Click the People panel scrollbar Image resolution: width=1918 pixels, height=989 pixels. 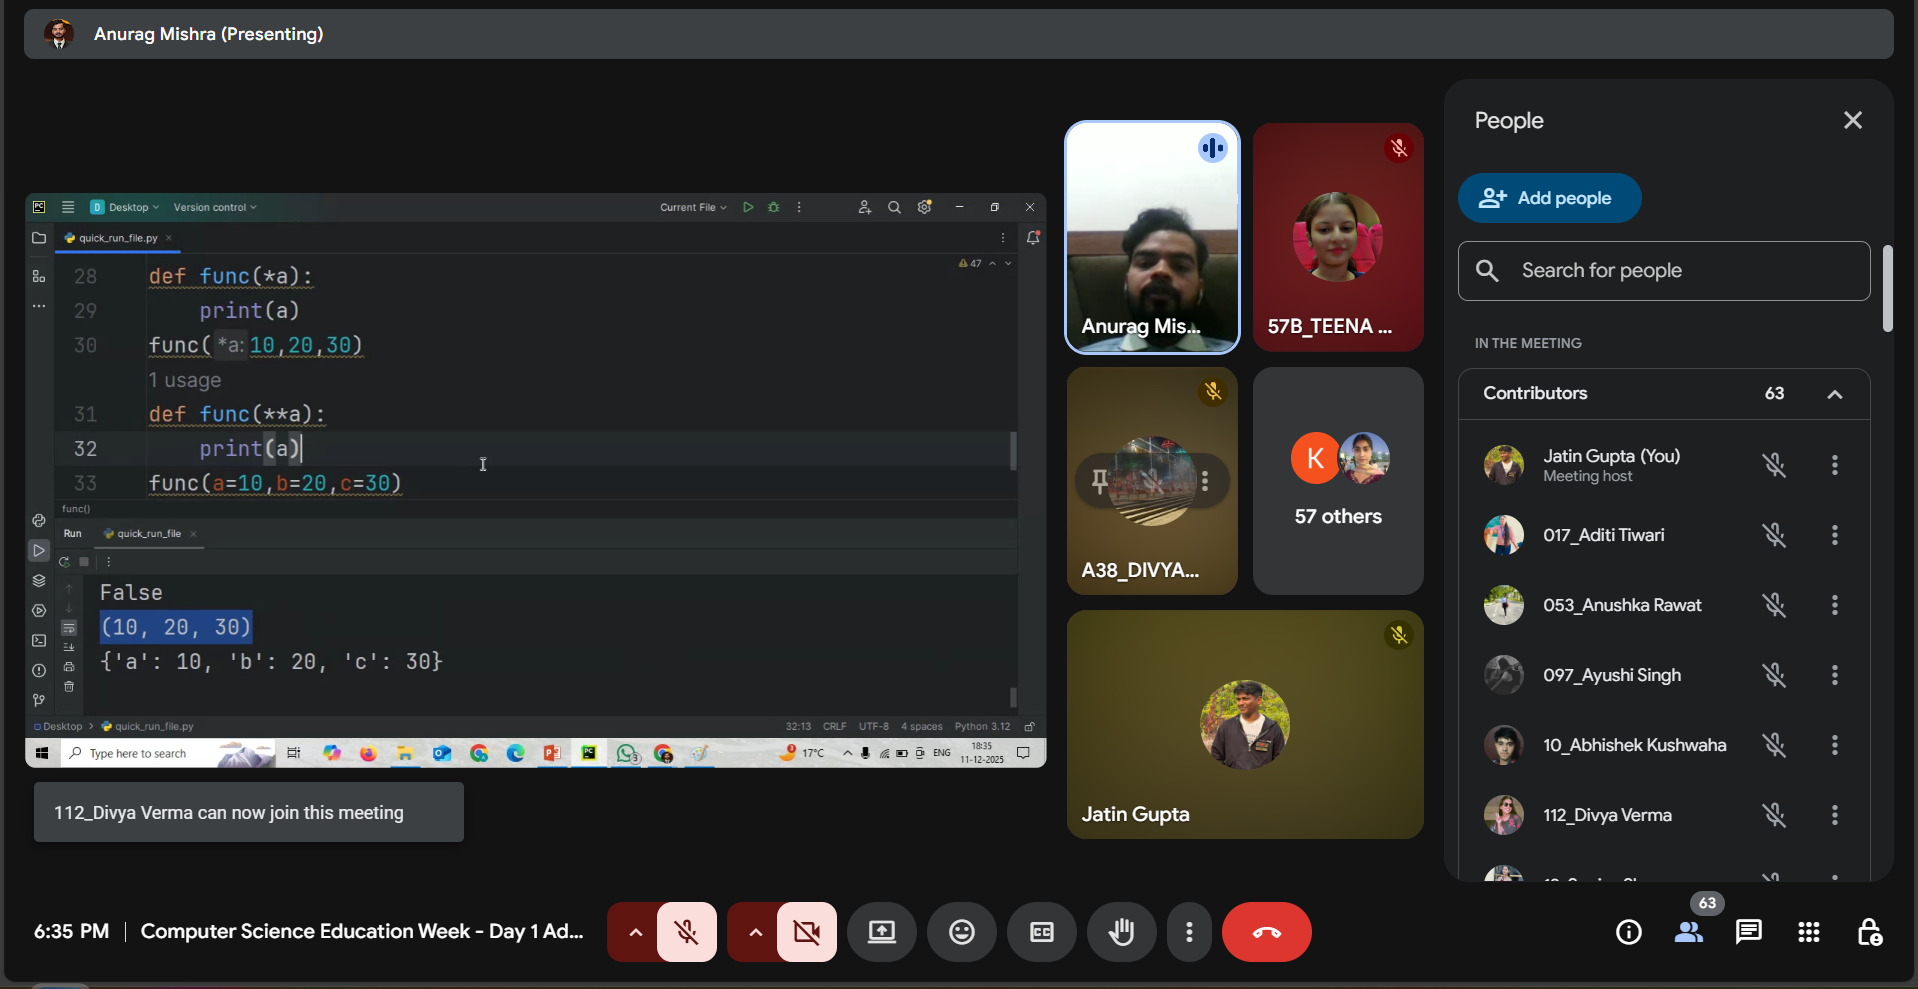point(1887,288)
